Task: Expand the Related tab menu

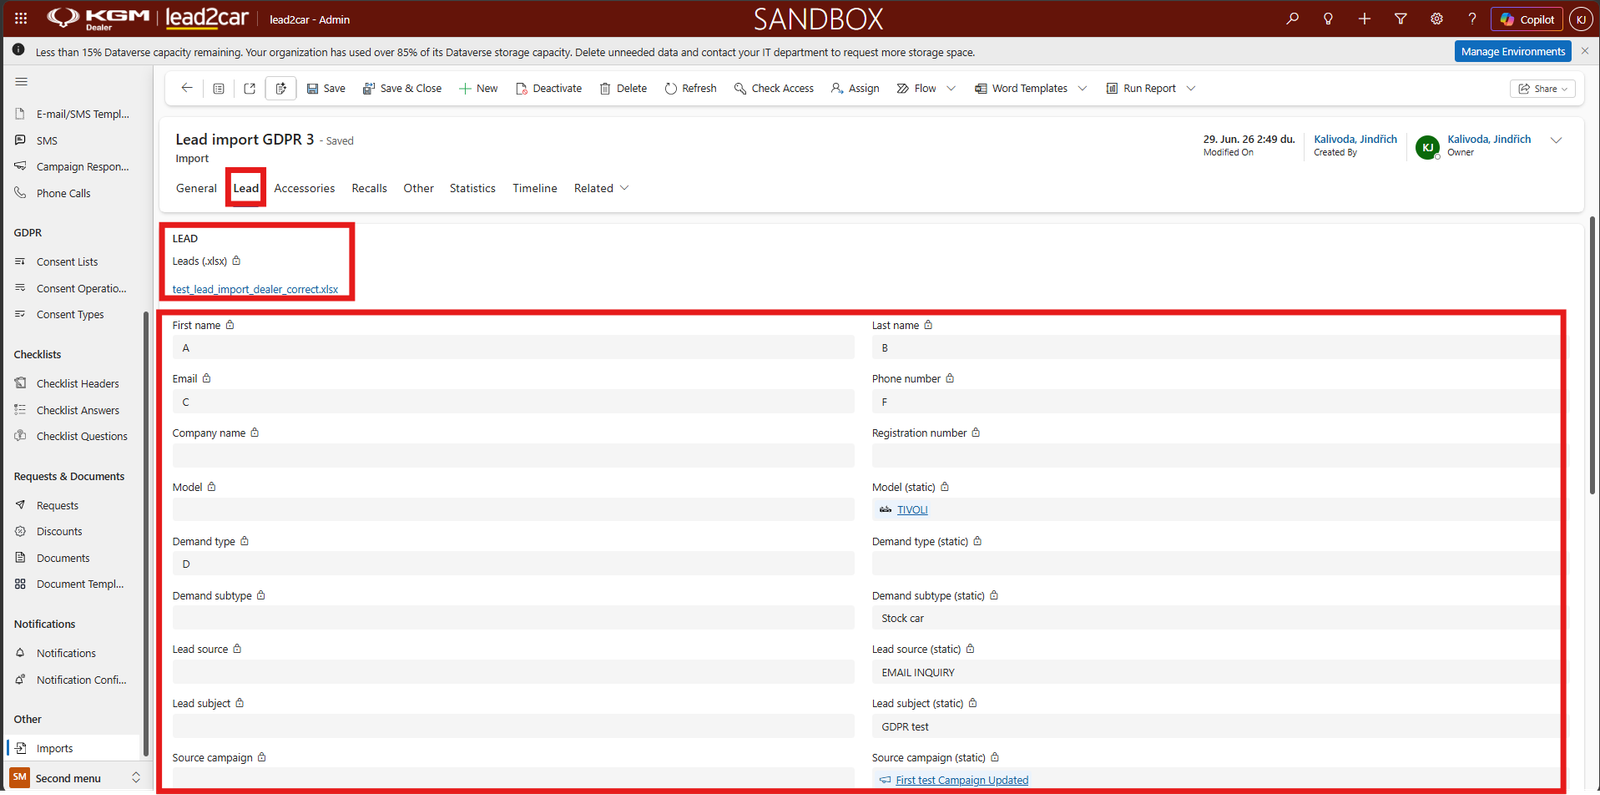Action: [x=601, y=188]
